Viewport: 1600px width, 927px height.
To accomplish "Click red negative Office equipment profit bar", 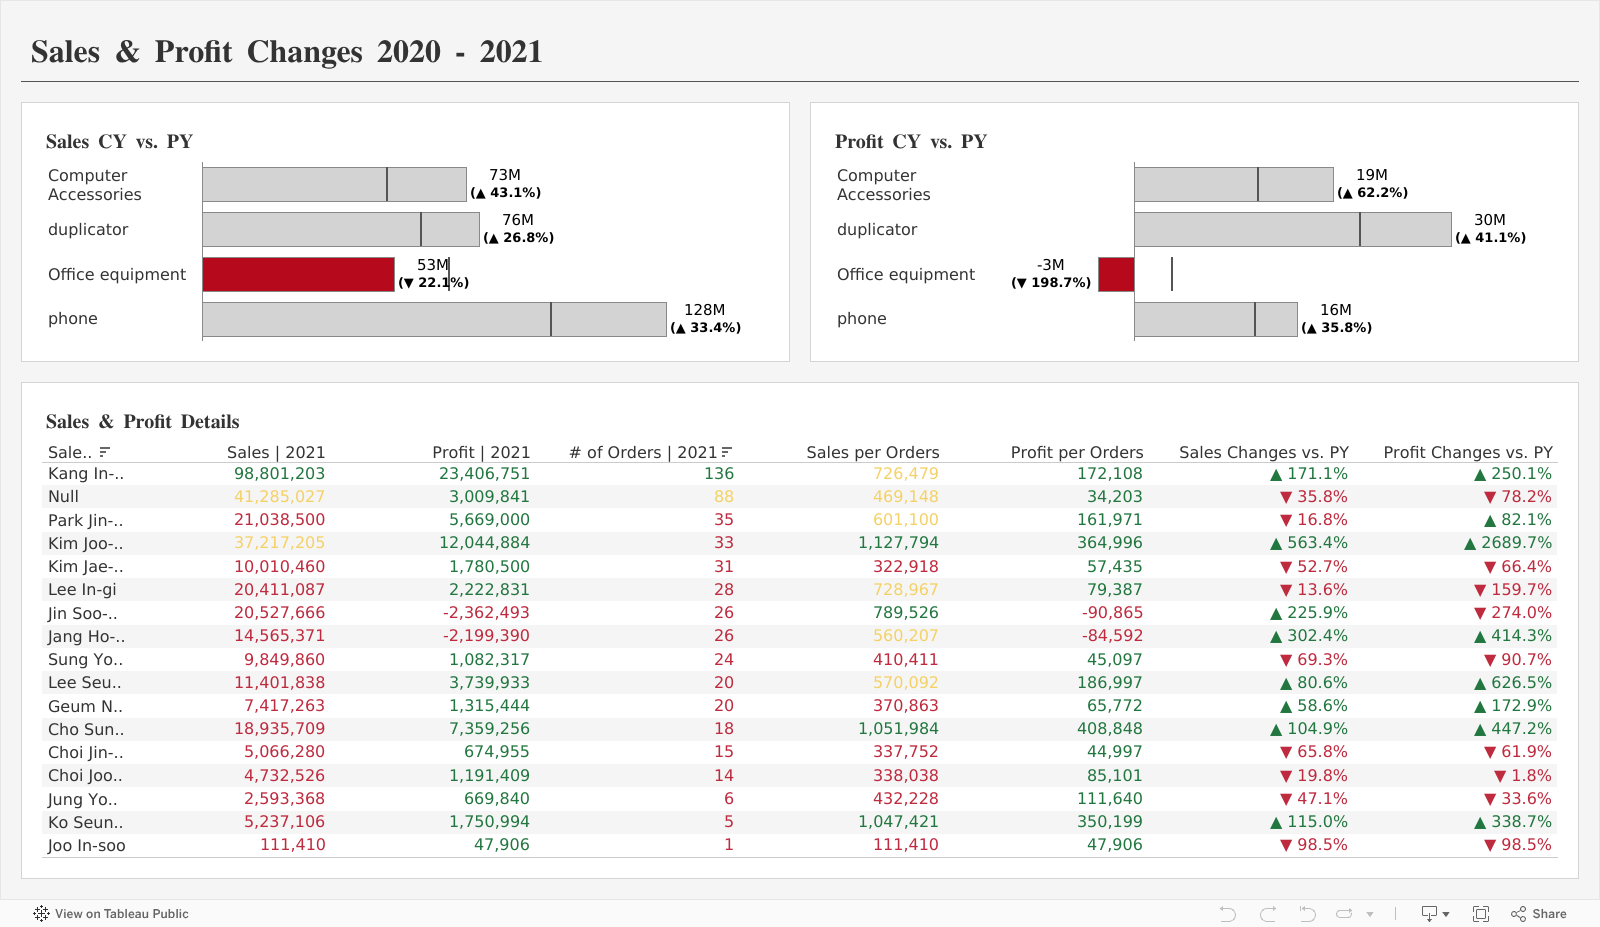I will [1116, 275].
